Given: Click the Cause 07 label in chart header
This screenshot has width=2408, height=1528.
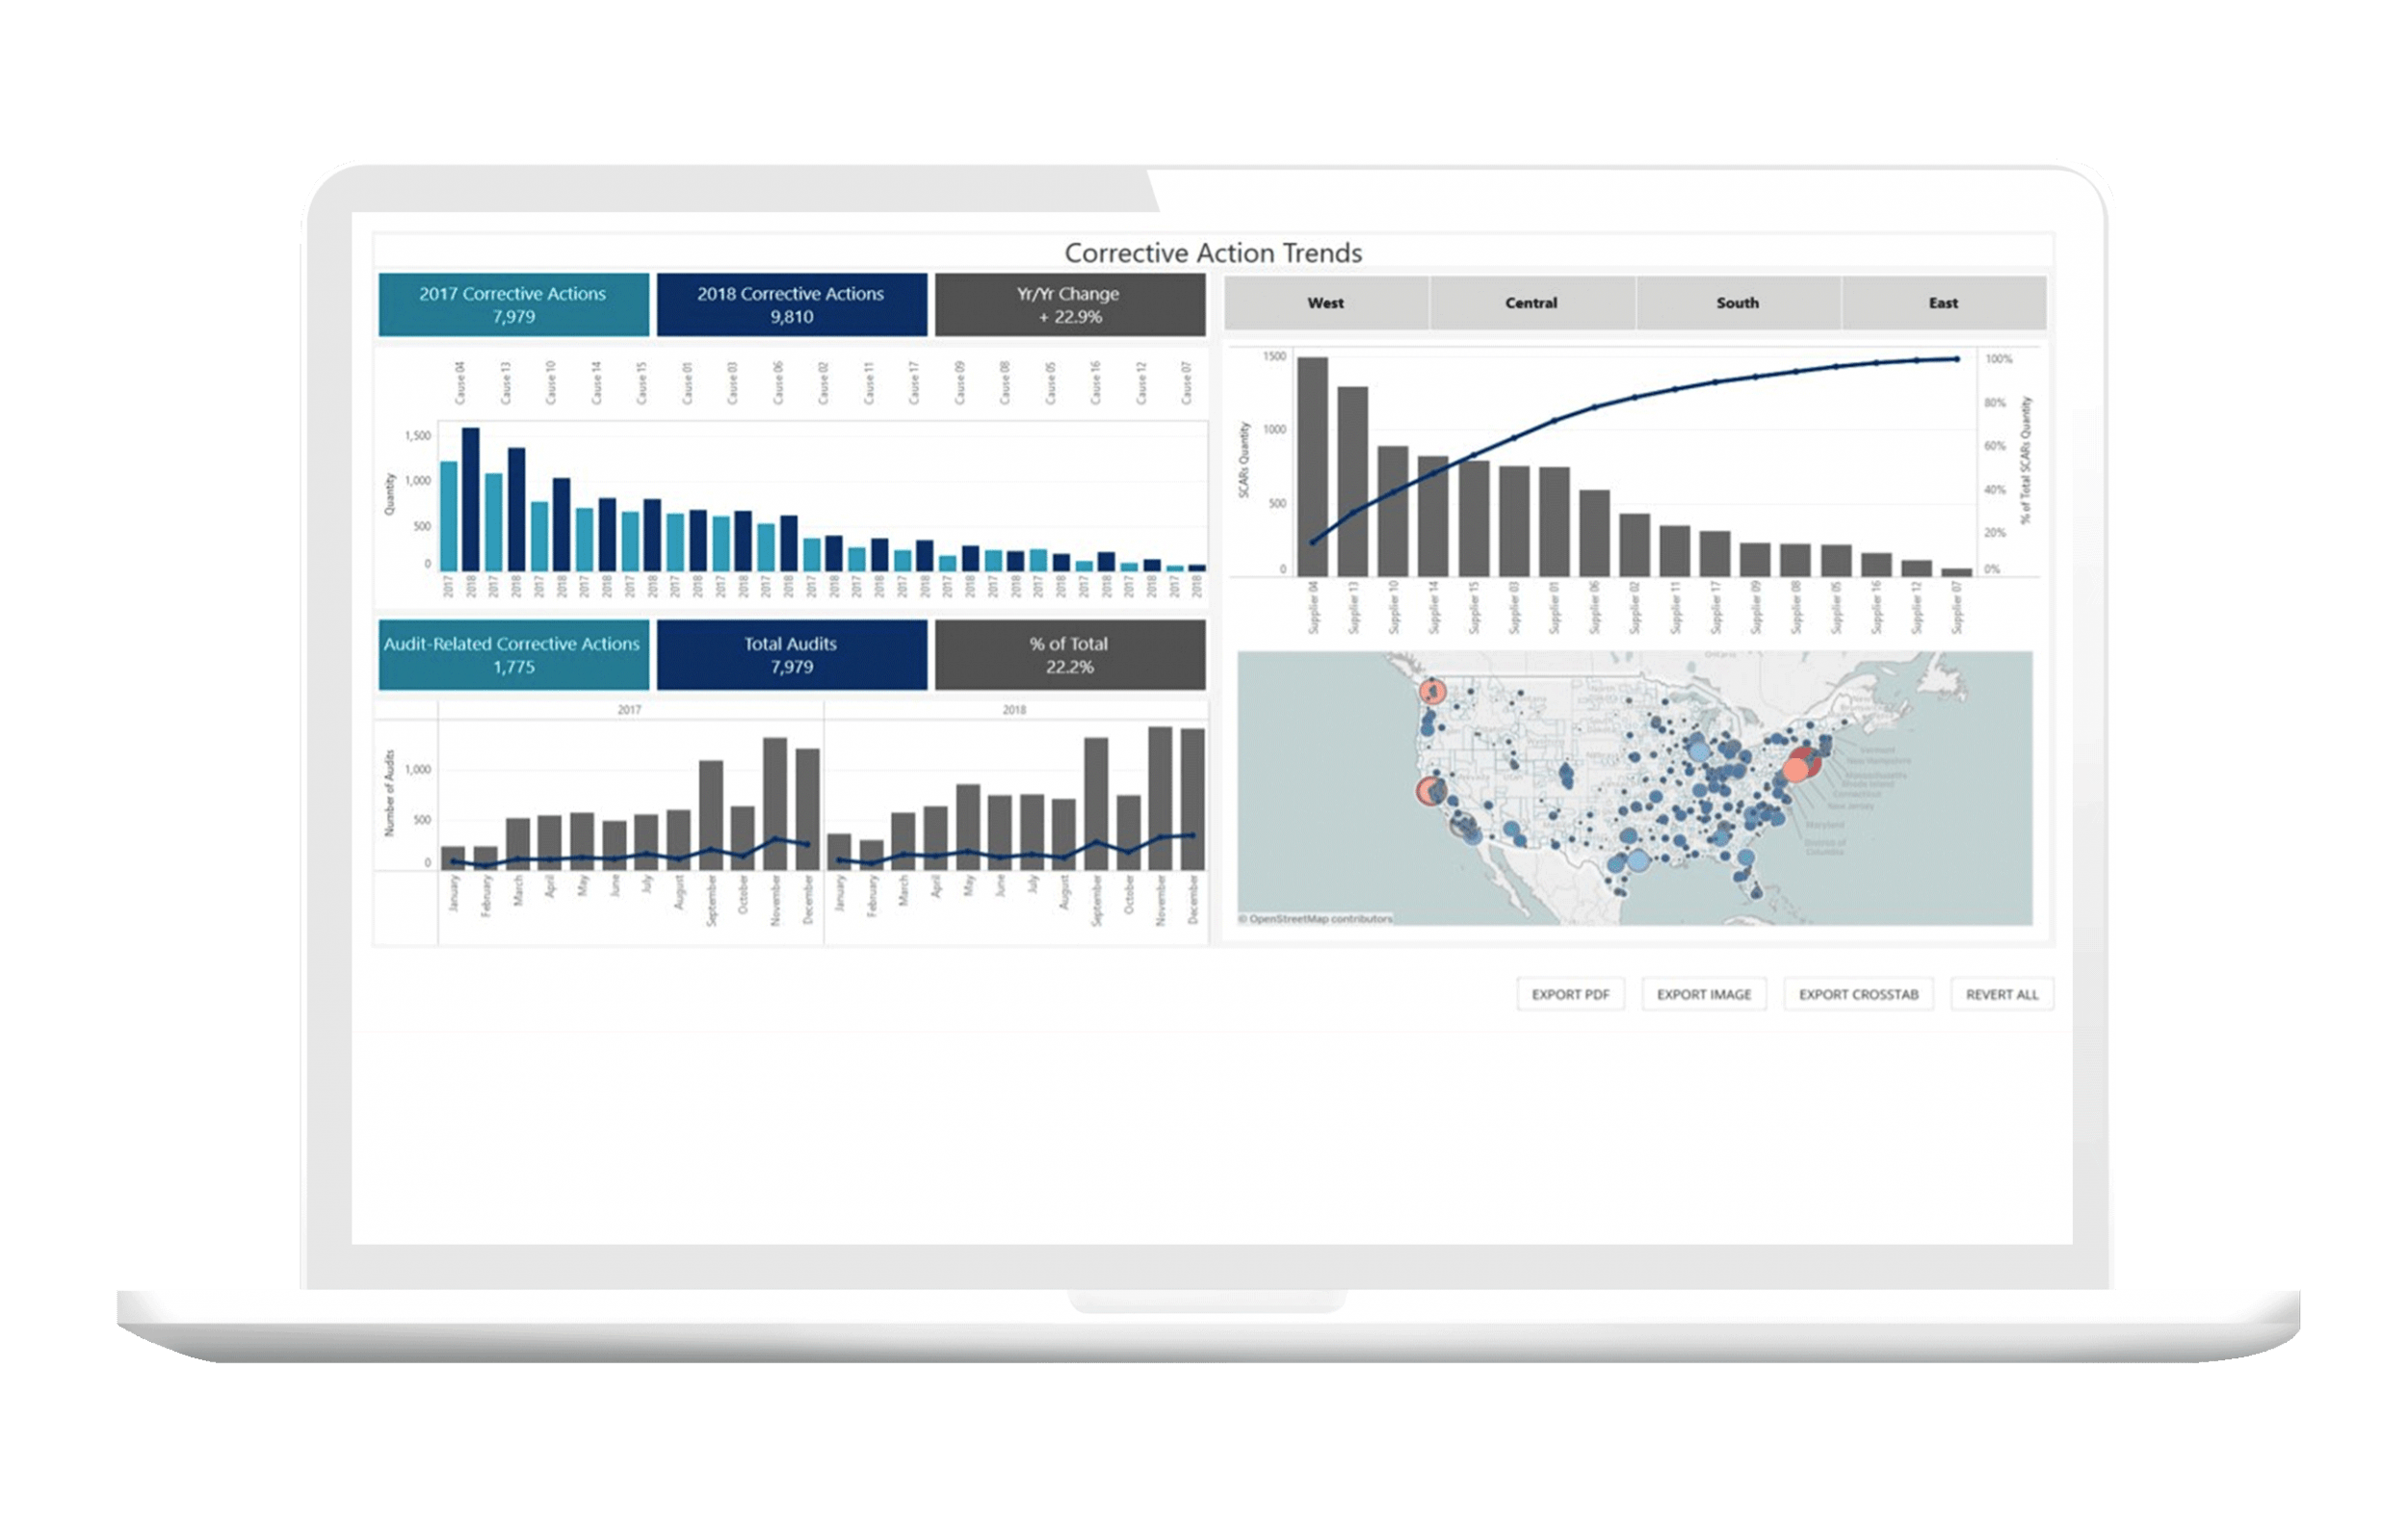Looking at the screenshot, I should click(x=1187, y=383).
